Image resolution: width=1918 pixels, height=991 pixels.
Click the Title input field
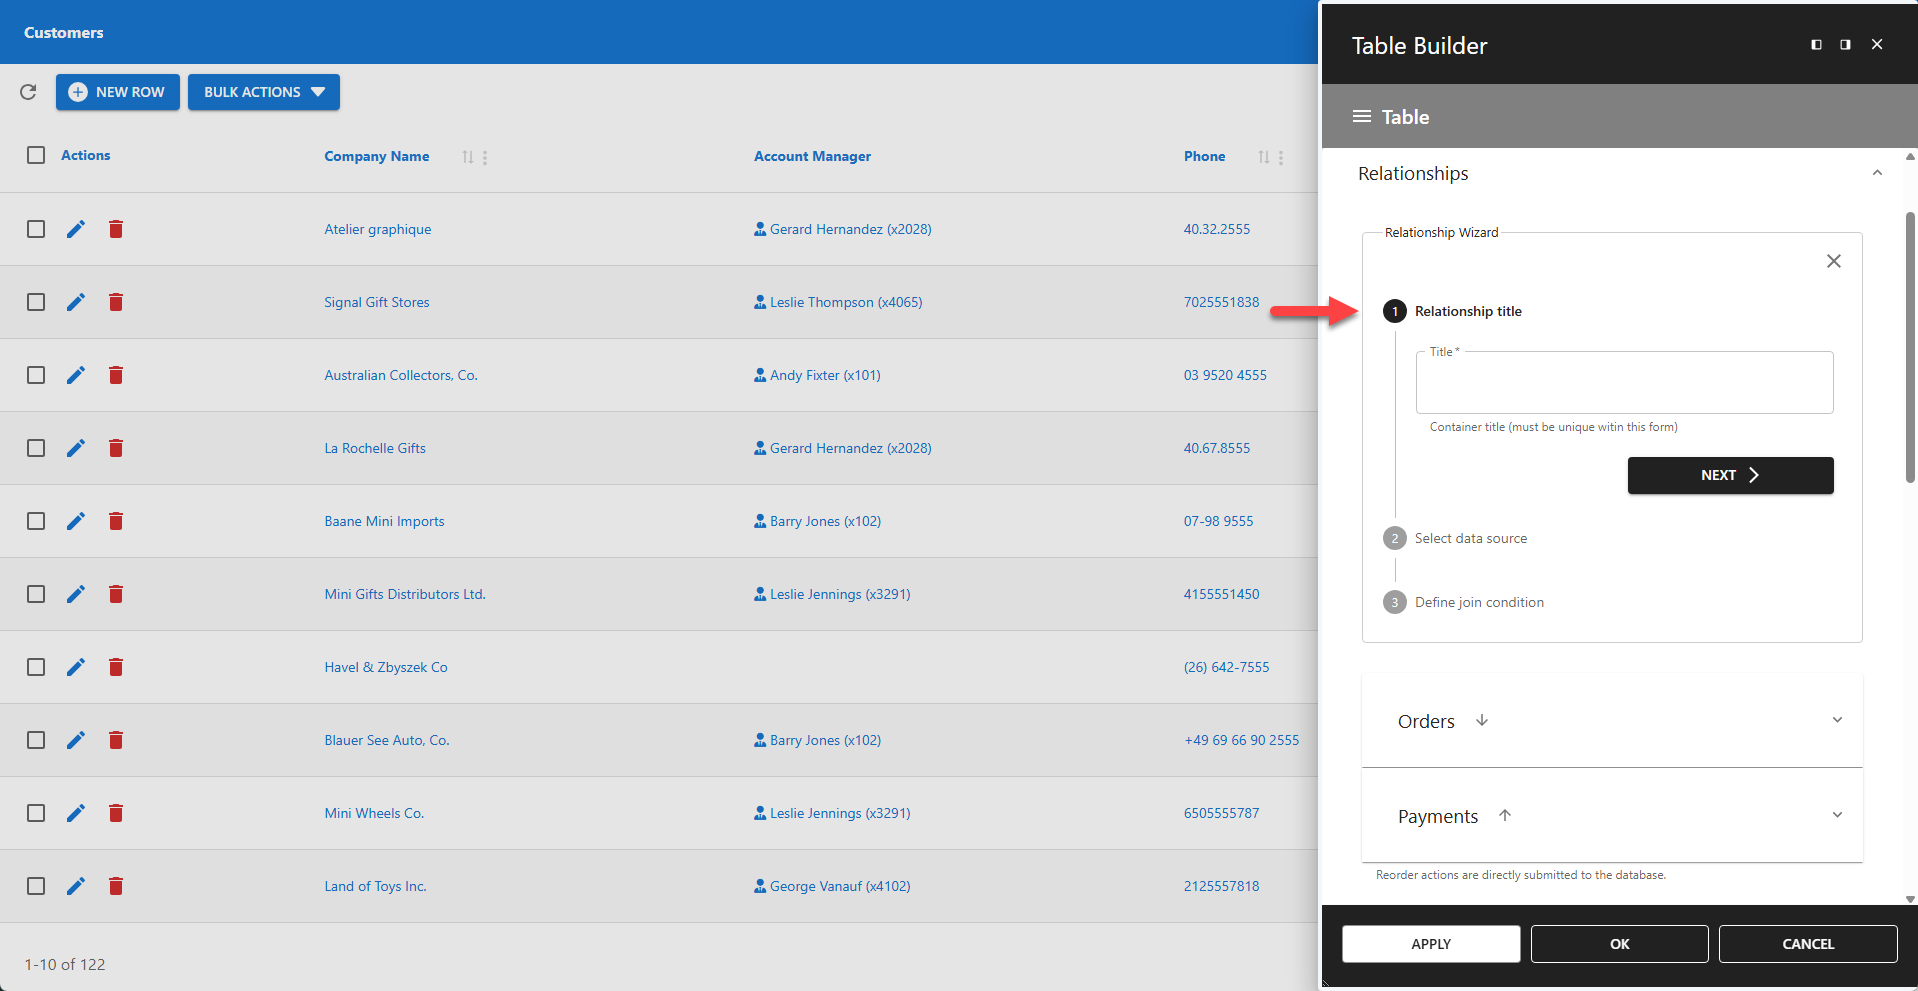[x=1624, y=382]
